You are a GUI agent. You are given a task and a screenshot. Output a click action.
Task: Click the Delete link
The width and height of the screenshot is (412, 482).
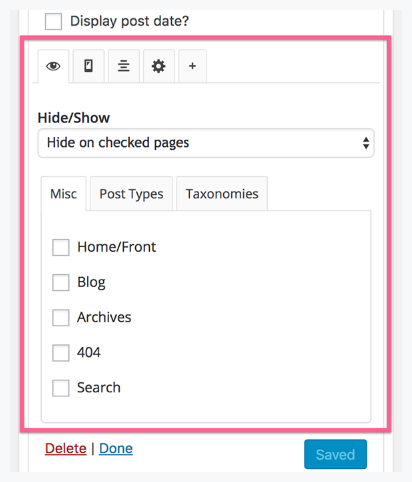pyautogui.click(x=66, y=449)
